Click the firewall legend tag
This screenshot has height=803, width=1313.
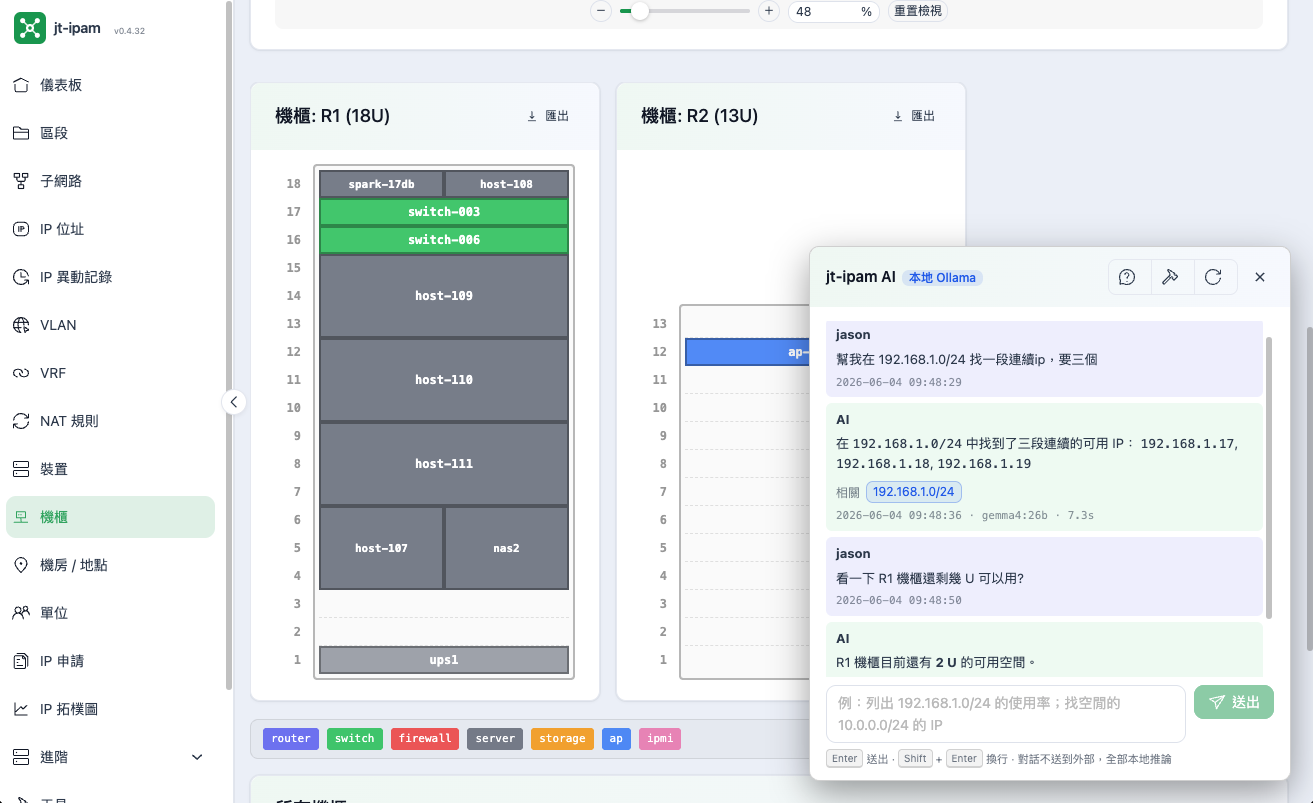pos(425,739)
